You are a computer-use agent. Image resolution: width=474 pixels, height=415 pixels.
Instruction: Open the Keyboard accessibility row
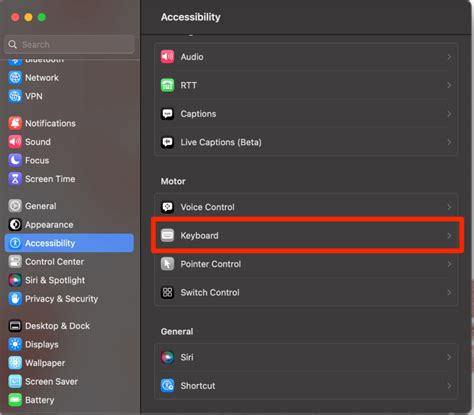tap(306, 236)
